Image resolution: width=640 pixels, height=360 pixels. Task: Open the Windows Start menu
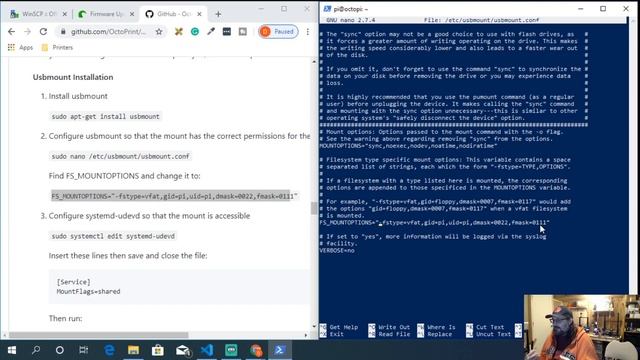(11, 350)
